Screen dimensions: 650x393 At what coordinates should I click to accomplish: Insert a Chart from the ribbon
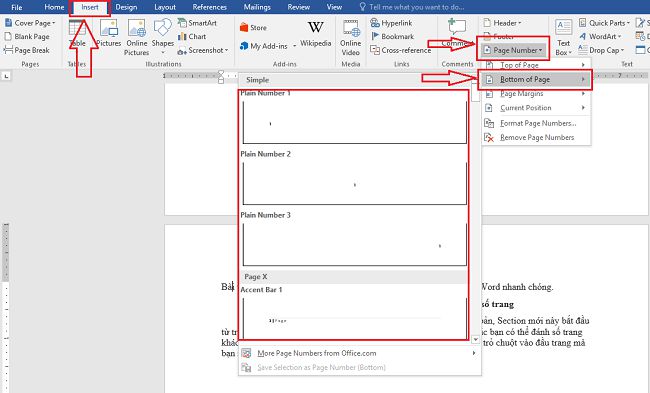tap(192, 36)
